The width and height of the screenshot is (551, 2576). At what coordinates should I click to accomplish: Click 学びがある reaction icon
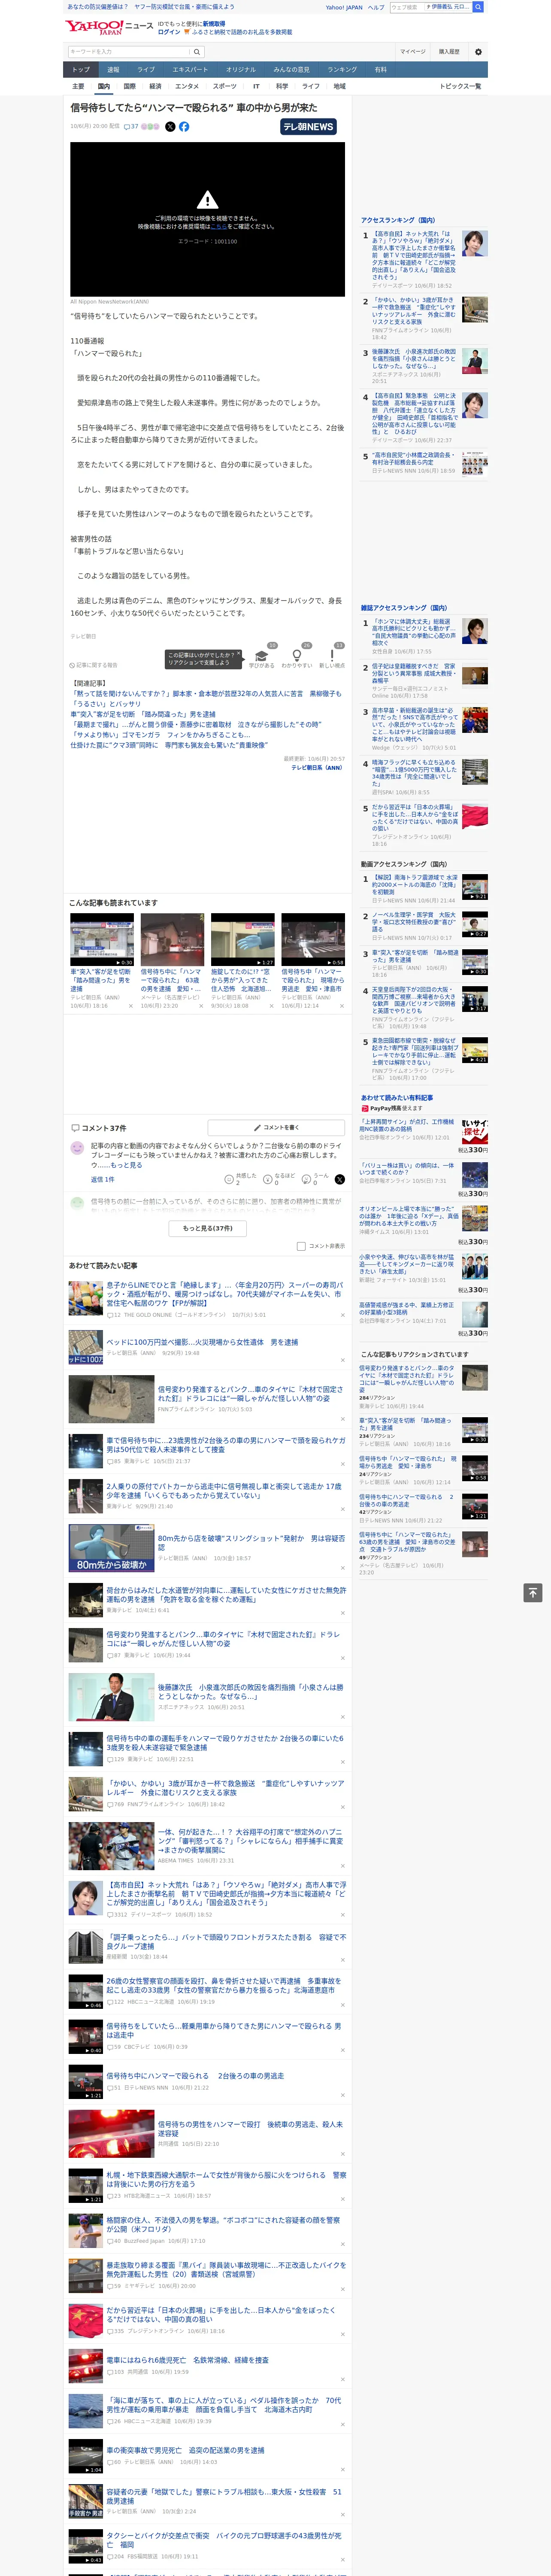click(x=262, y=655)
